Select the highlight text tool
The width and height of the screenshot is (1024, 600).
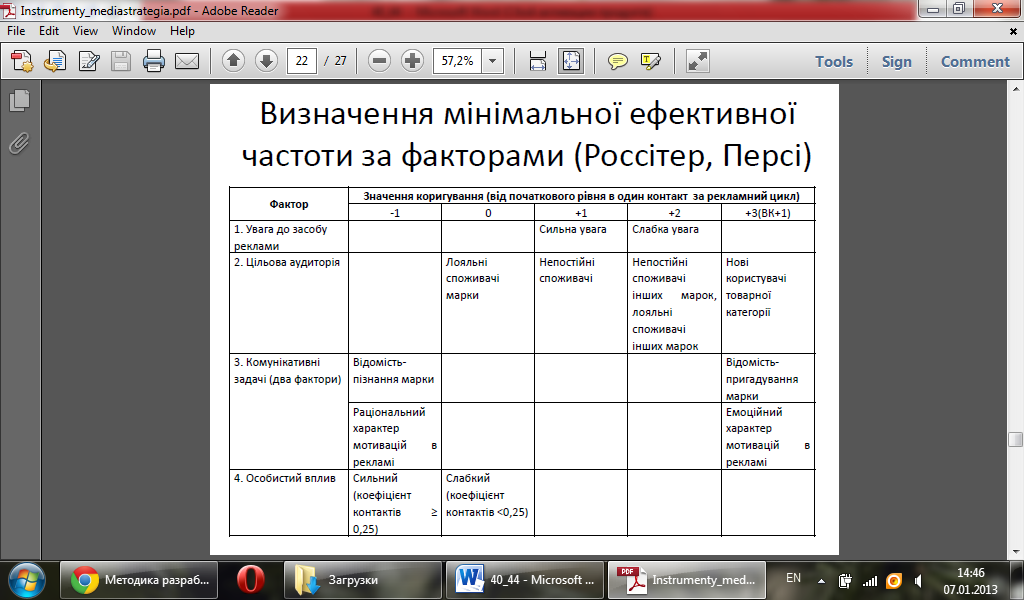651,61
